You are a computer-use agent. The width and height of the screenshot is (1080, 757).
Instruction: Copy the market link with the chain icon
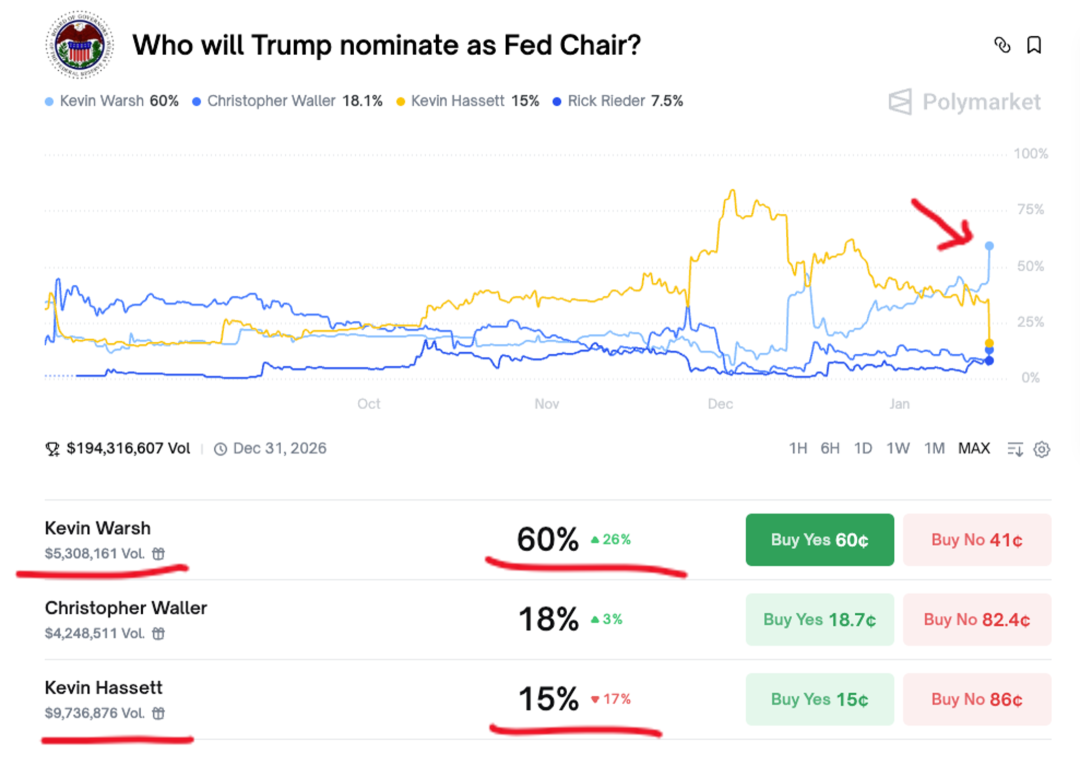[1002, 45]
